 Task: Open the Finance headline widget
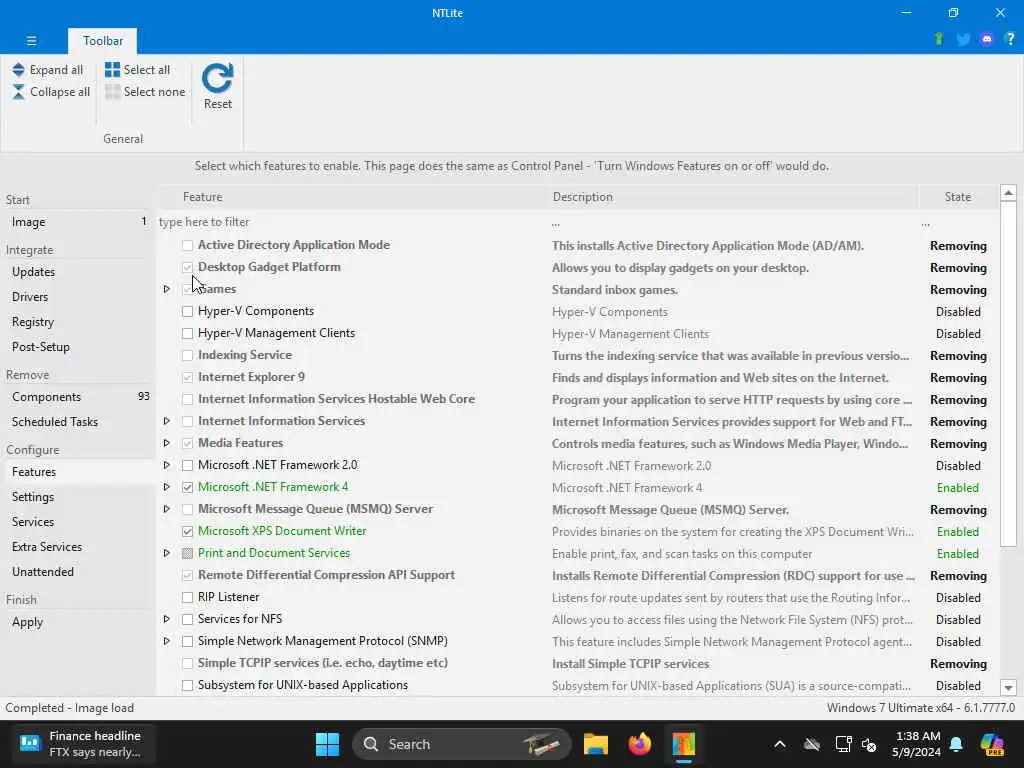pyautogui.click(x=83, y=744)
